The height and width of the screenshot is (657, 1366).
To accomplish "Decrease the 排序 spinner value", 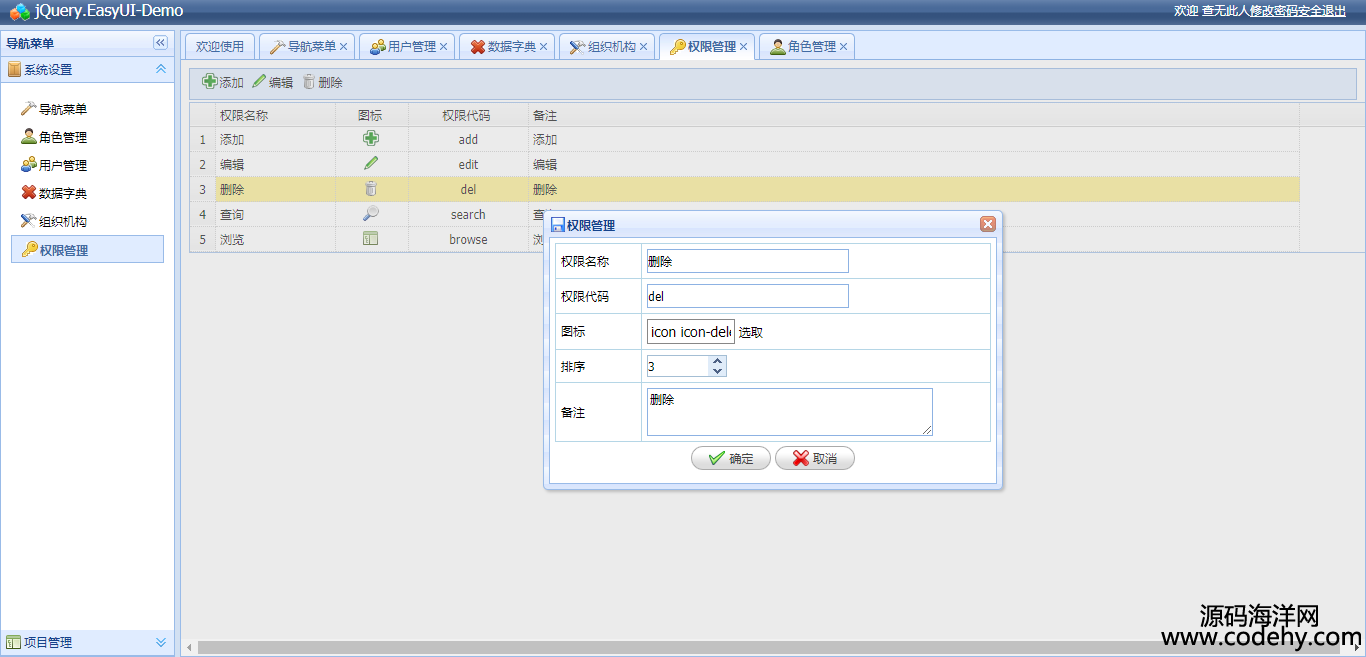I will 717,371.
